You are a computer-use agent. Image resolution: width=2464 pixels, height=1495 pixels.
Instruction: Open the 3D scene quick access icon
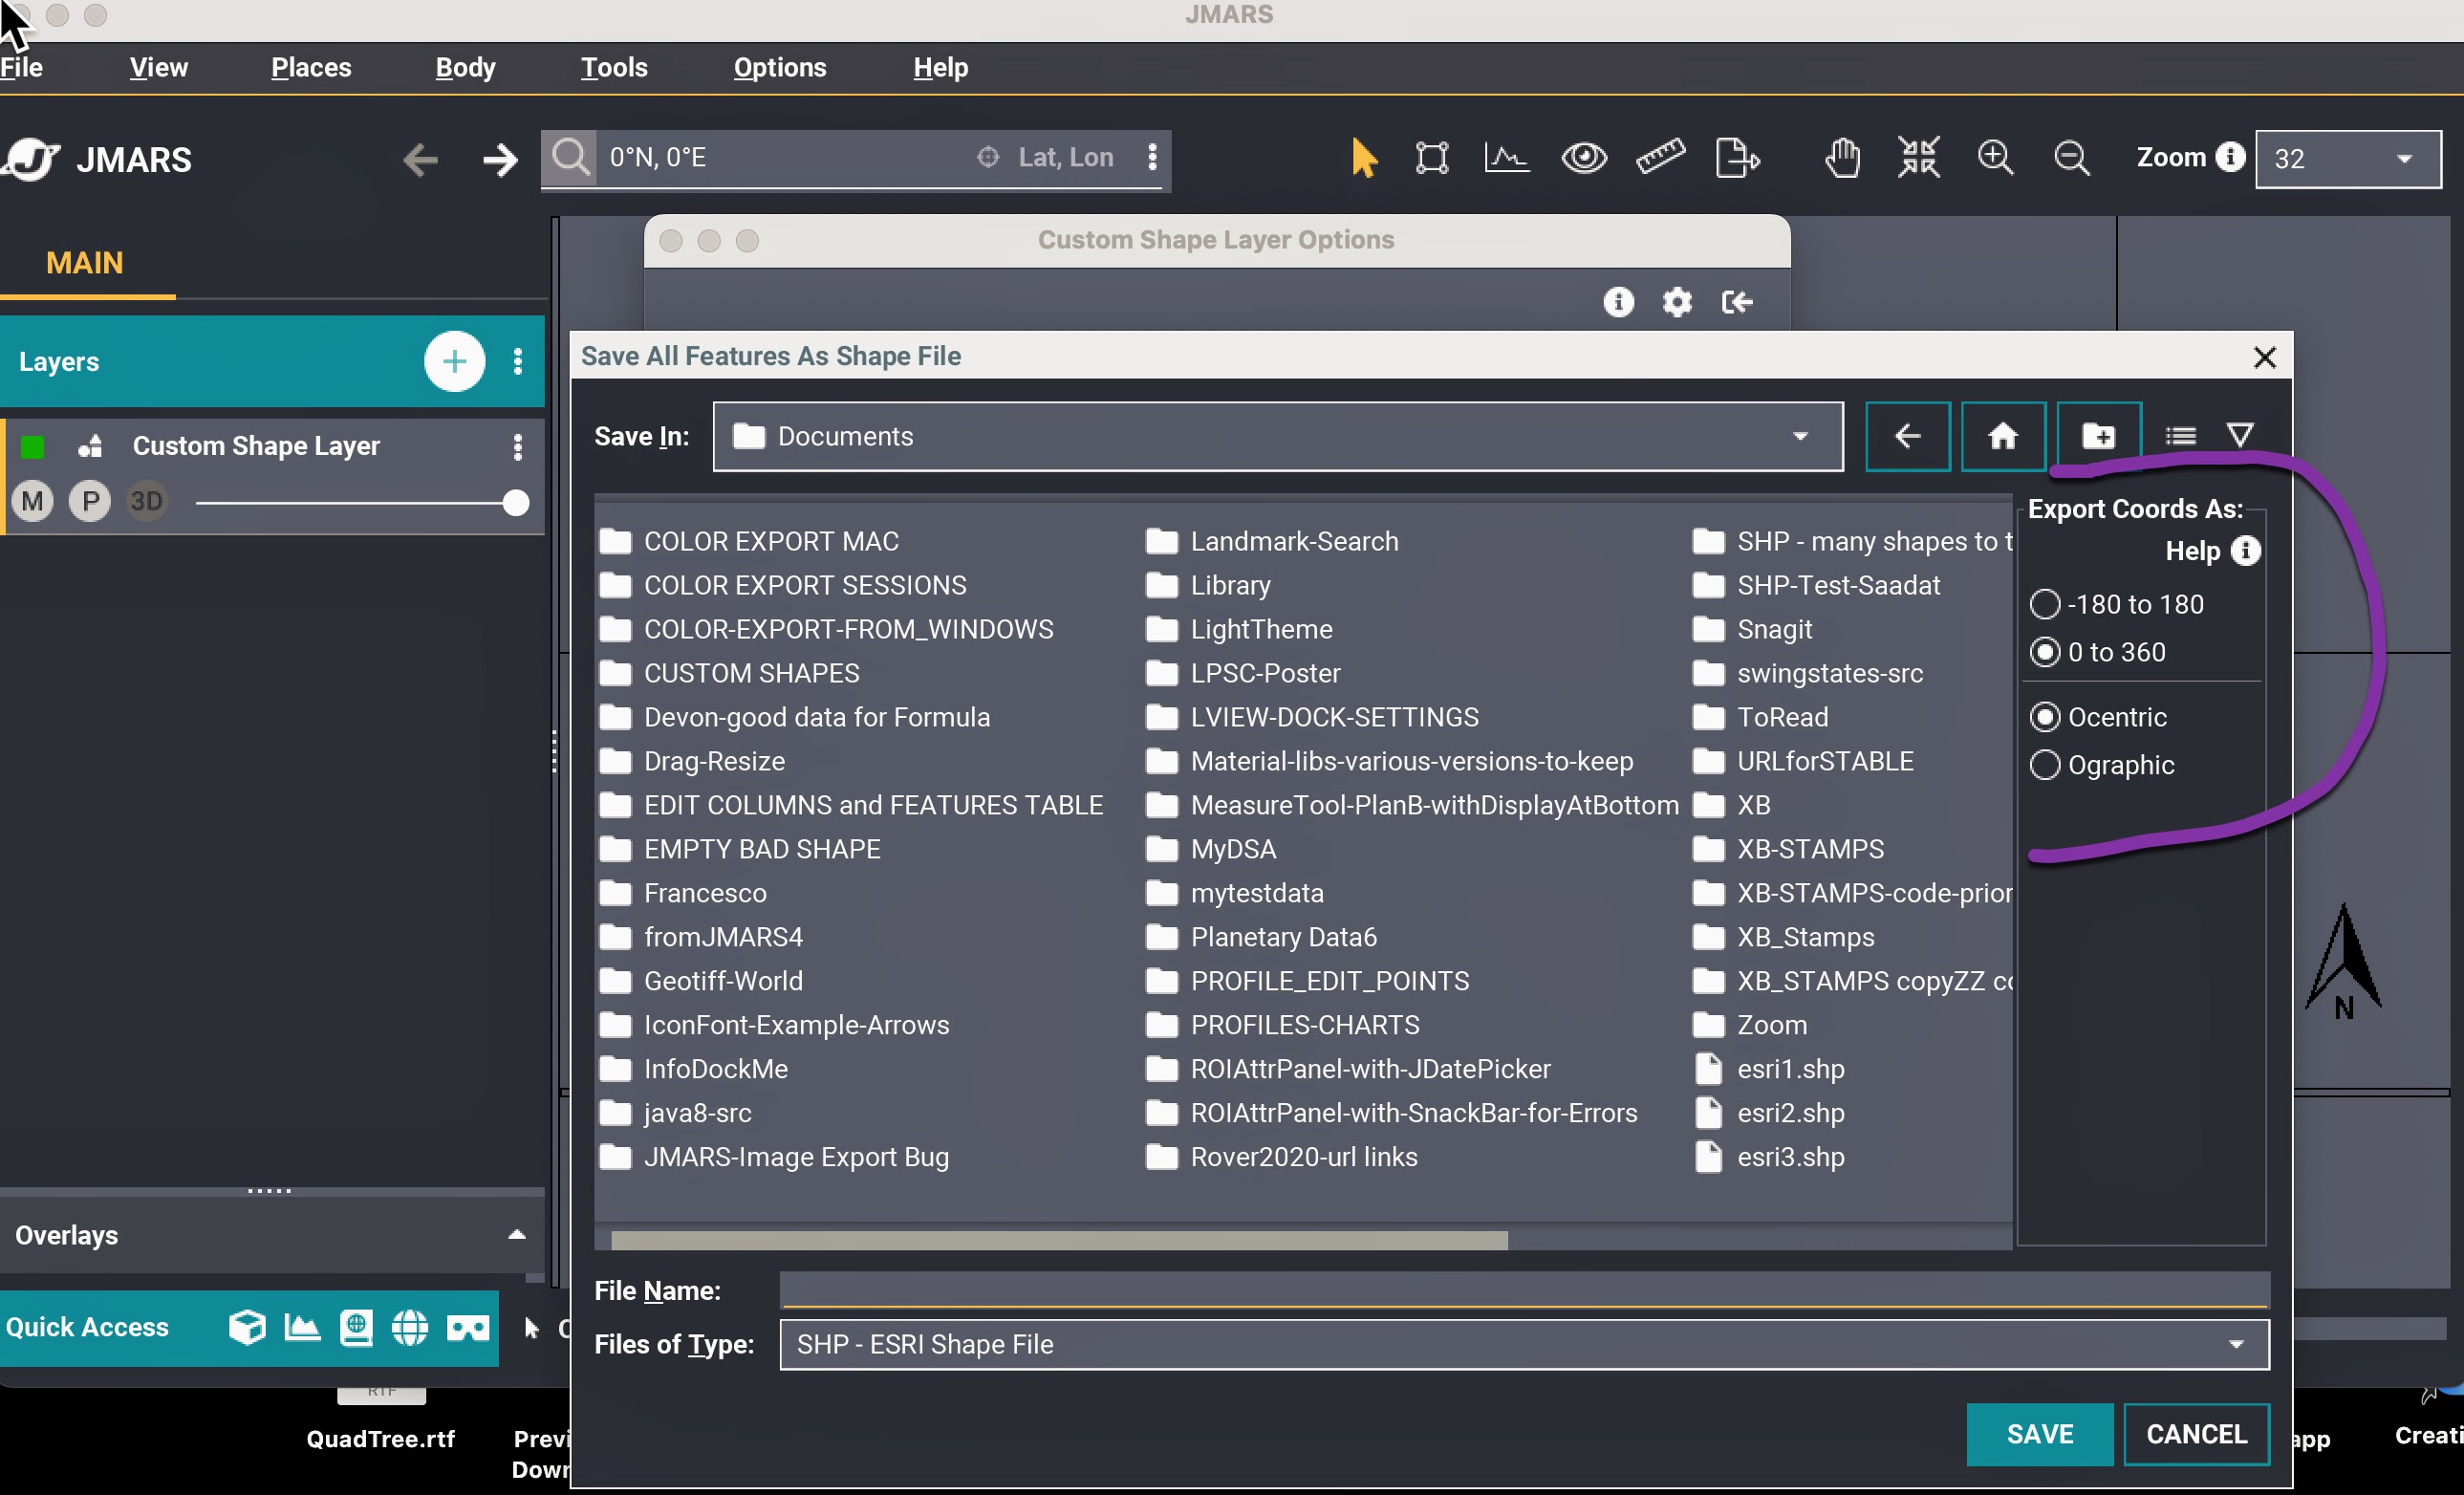247,1327
